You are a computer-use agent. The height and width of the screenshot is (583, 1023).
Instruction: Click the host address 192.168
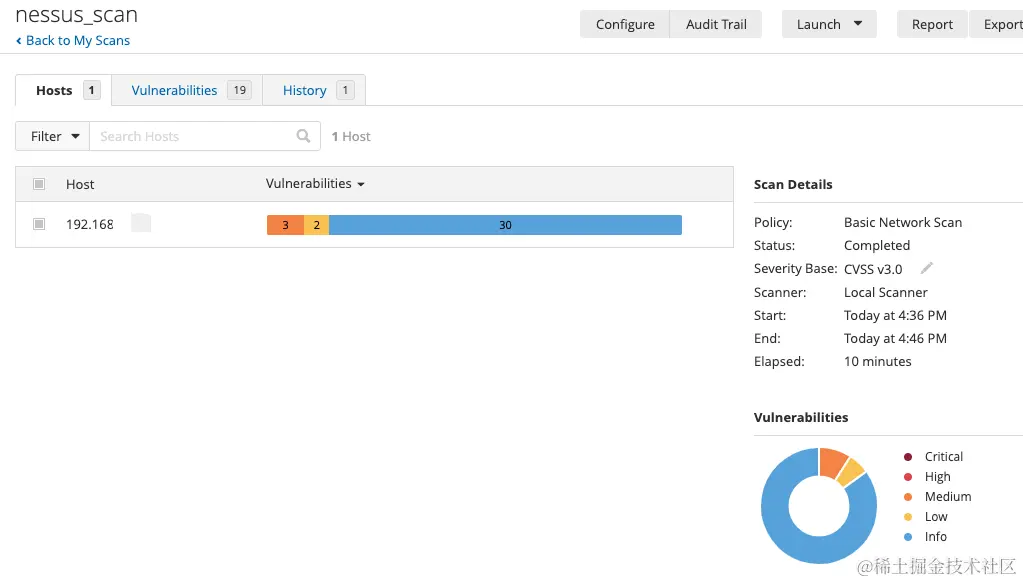coord(89,224)
